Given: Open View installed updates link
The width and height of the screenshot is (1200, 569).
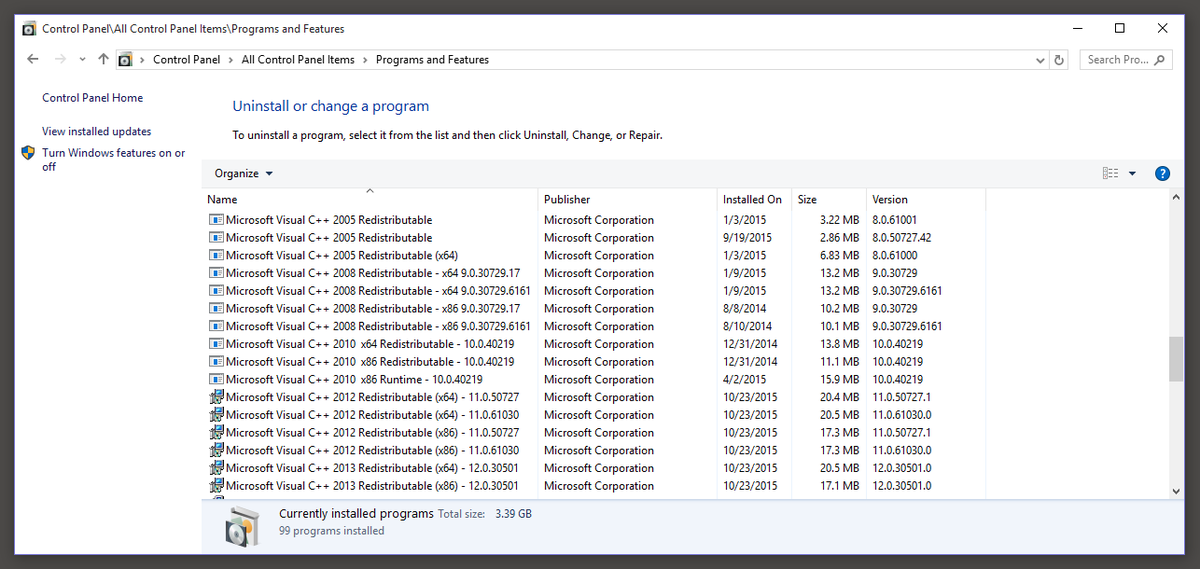Looking at the screenshot, I should click(x=97, y=131).
